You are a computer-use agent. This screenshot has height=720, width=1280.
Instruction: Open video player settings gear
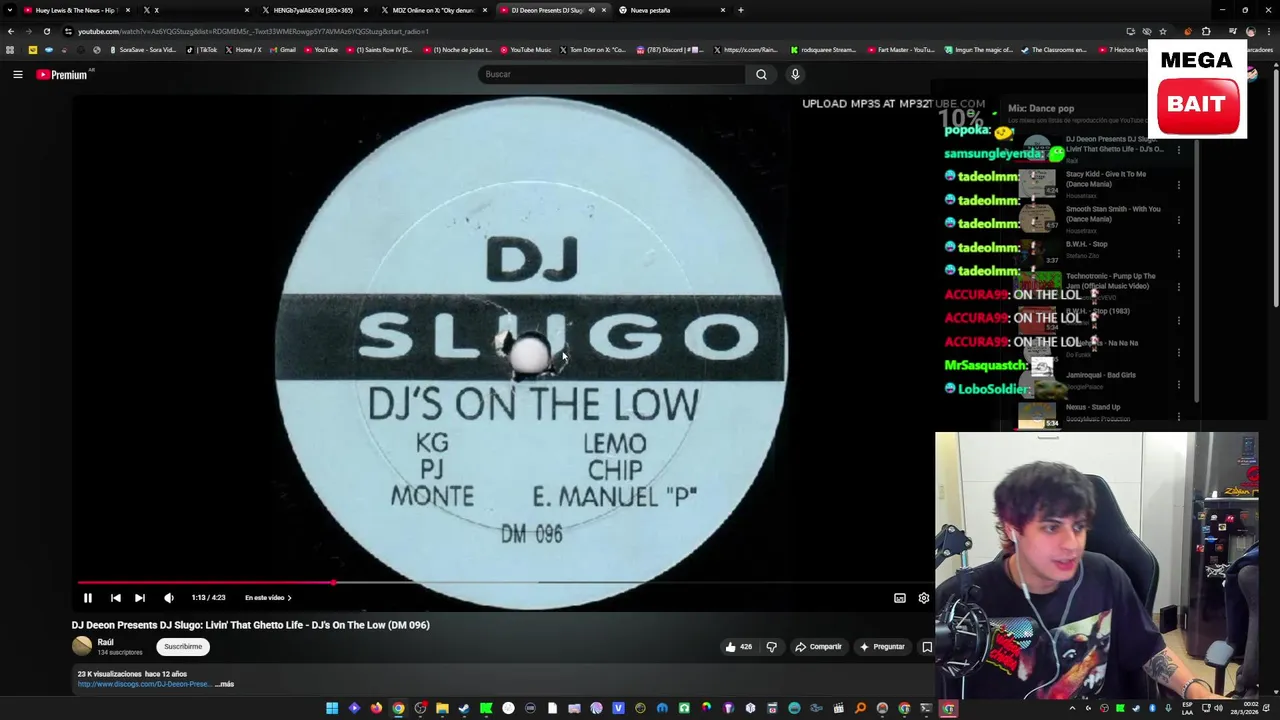pos(924,598)
